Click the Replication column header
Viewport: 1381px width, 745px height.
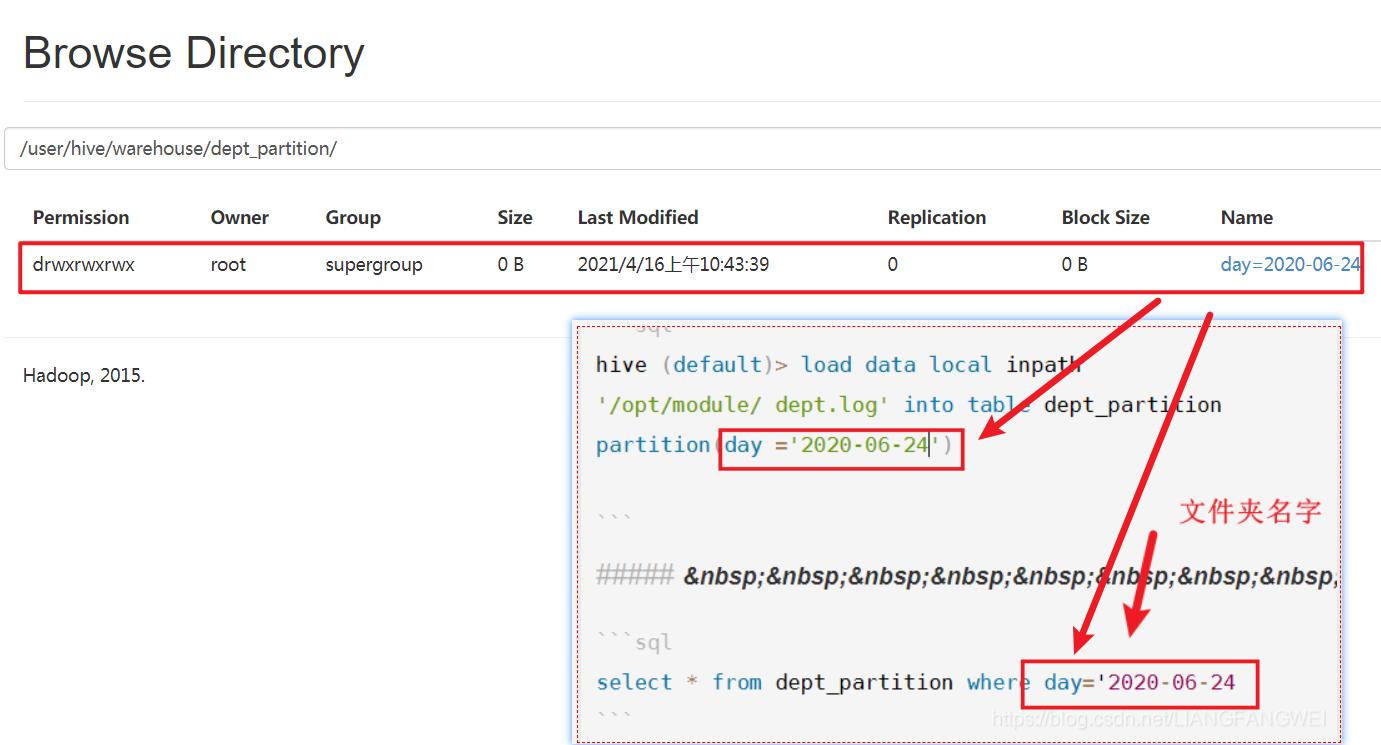[x=937, y=218]
